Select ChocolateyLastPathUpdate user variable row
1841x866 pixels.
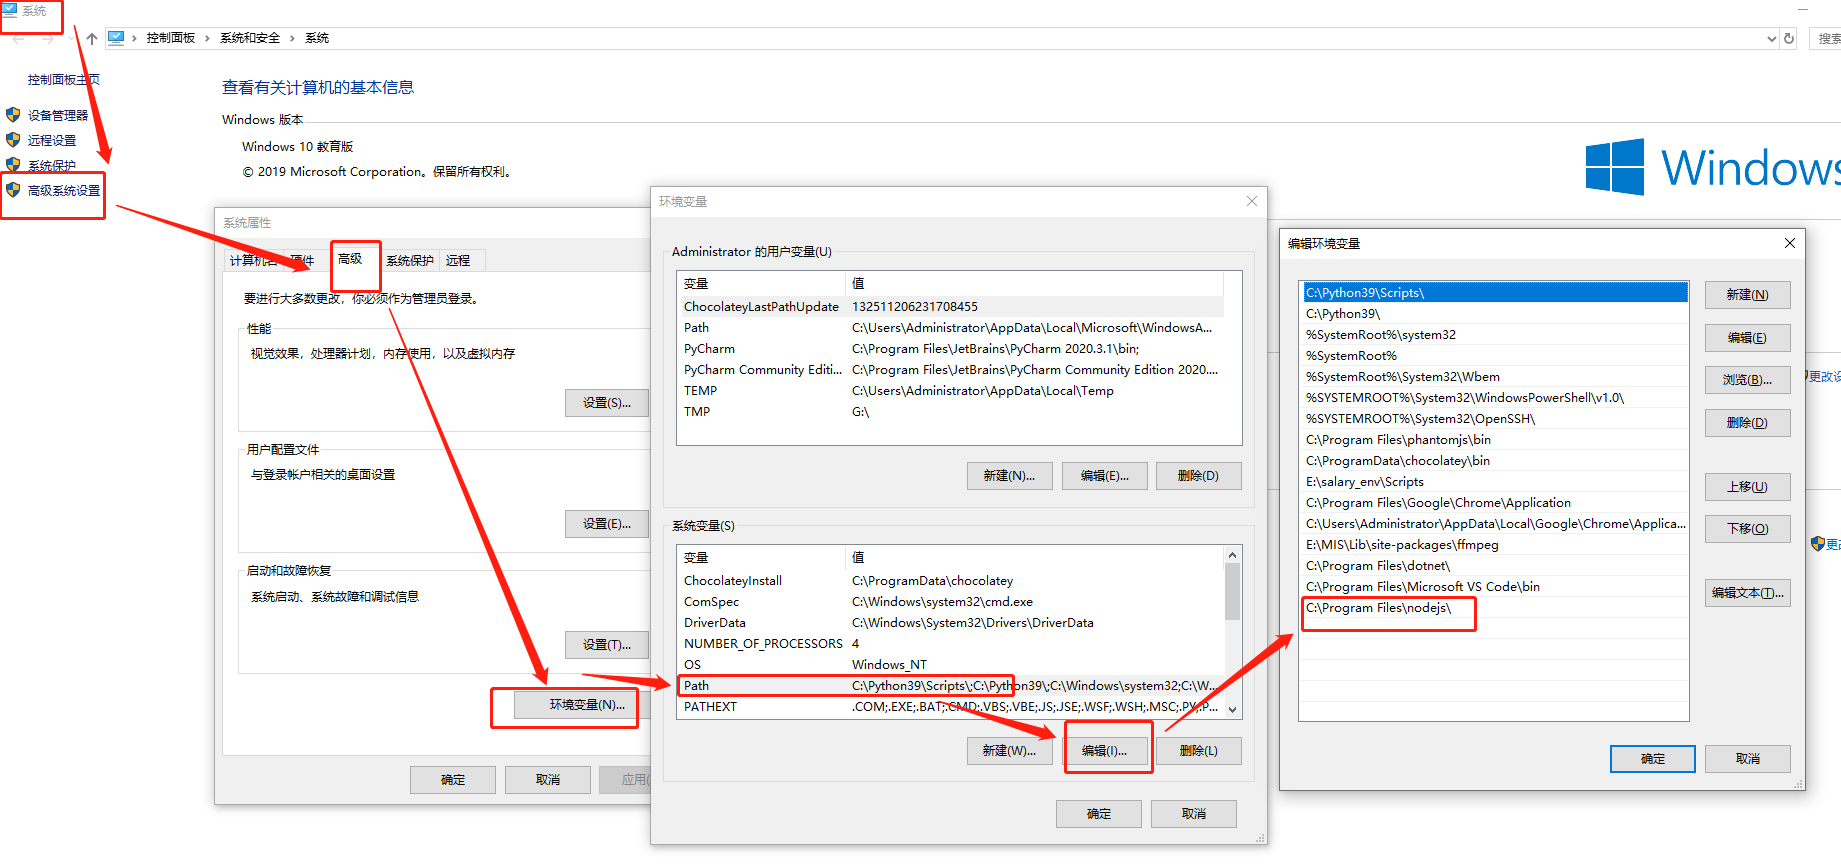coord(950,307)
